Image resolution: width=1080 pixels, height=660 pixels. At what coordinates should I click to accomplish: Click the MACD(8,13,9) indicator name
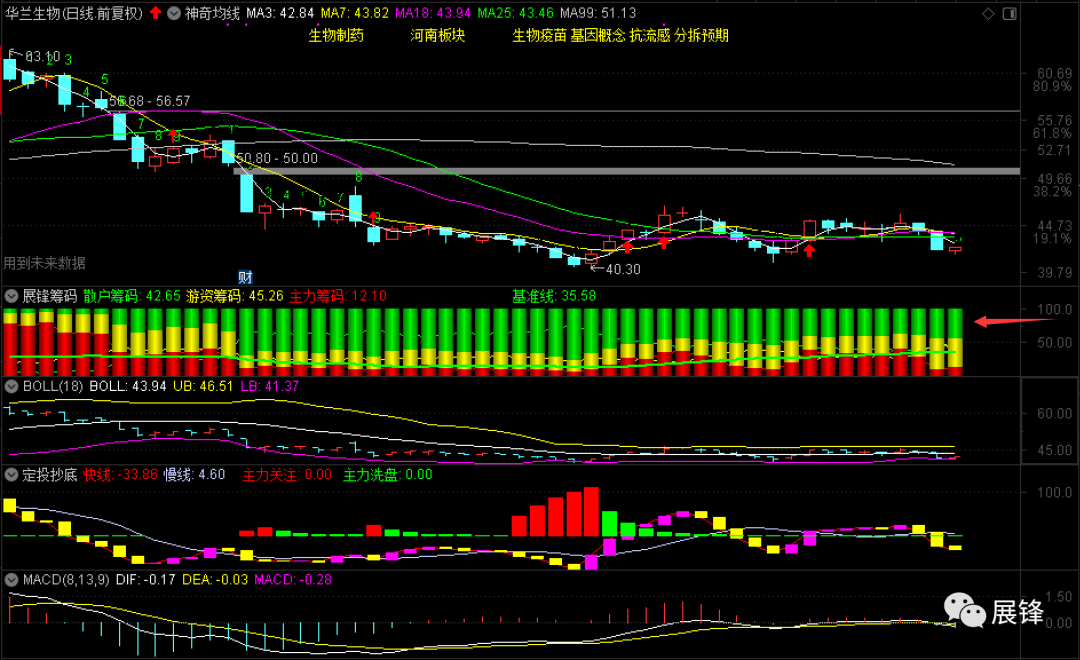tap(65, 579)
